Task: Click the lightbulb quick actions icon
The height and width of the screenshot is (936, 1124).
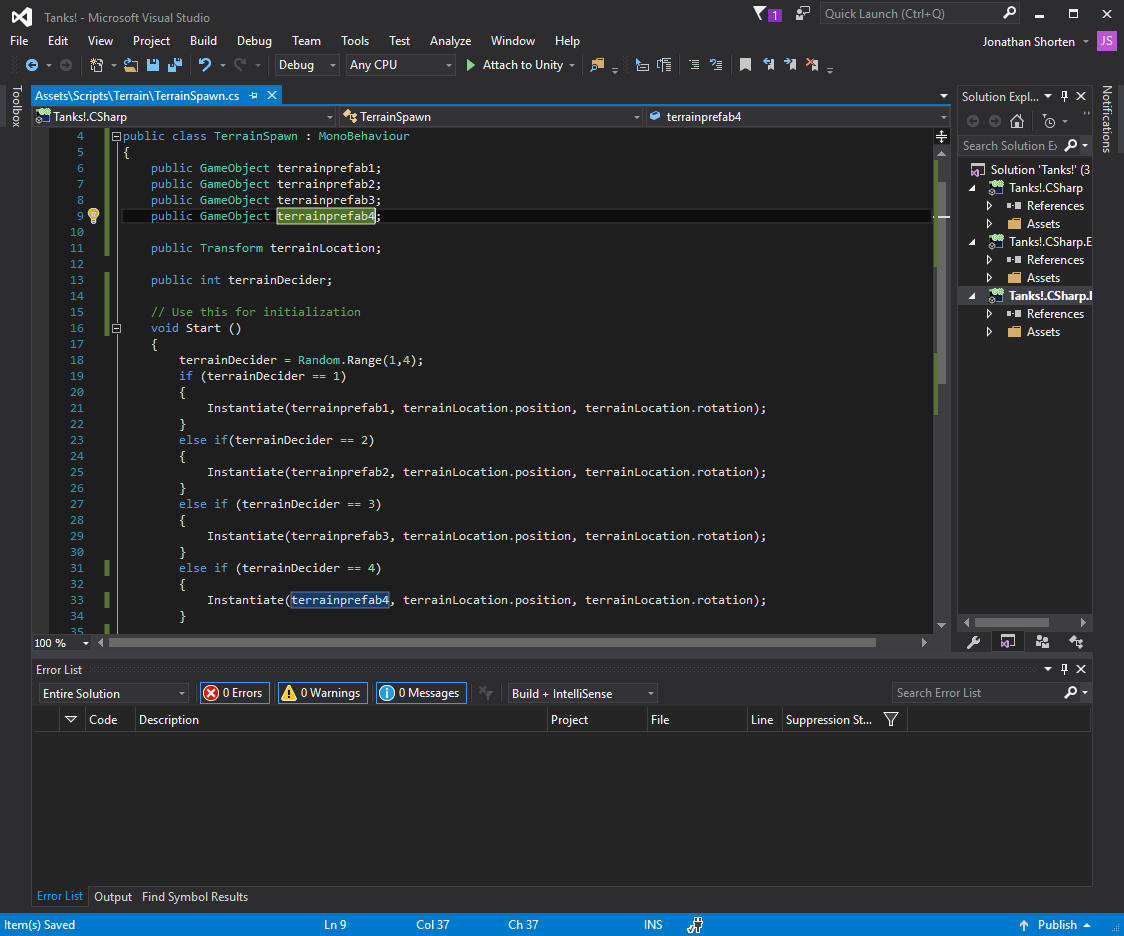Action: [x=93, y=216]
